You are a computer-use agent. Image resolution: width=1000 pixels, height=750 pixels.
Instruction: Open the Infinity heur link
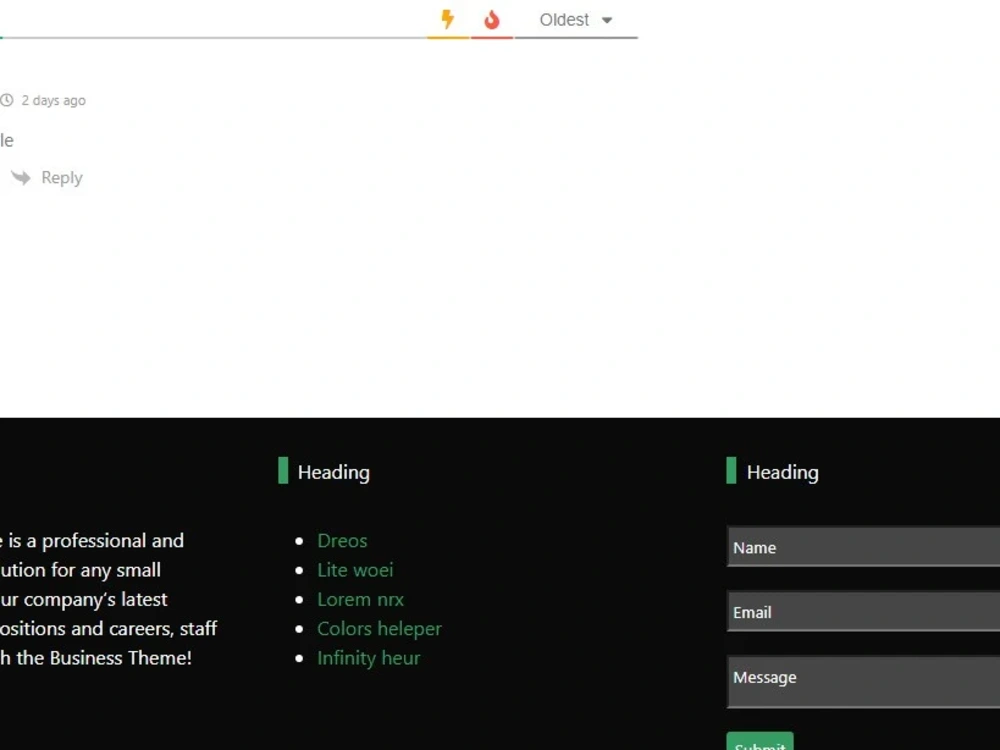368,658
